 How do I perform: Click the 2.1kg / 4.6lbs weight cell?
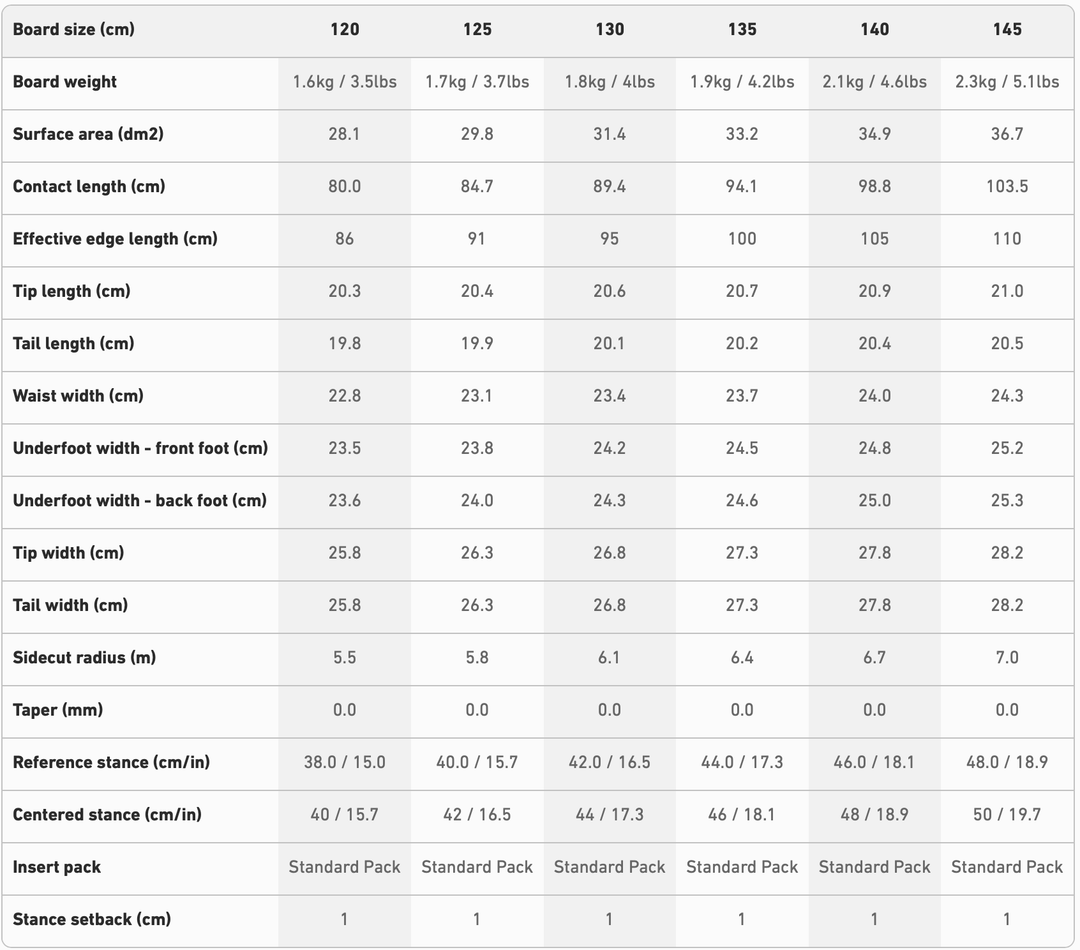[x=874, y=82]
